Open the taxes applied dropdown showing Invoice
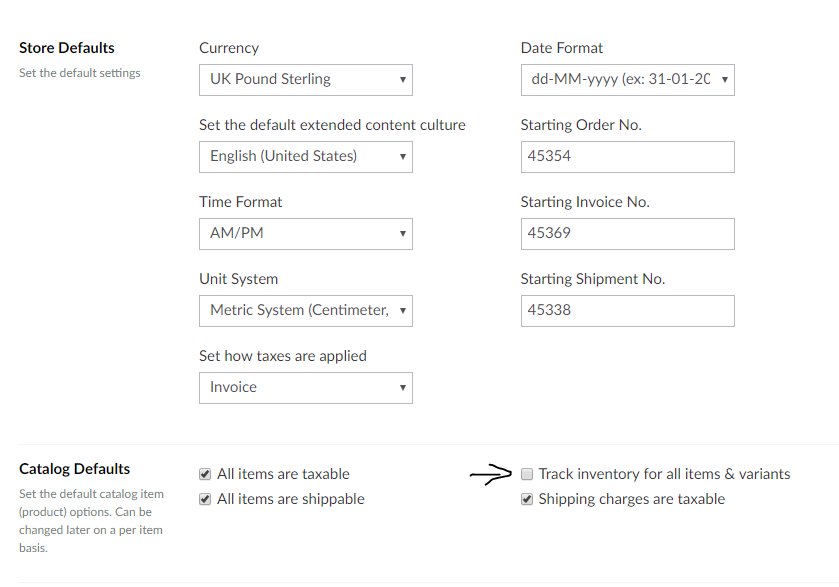The width and height of the screenshot is (839, 587). 306,388
